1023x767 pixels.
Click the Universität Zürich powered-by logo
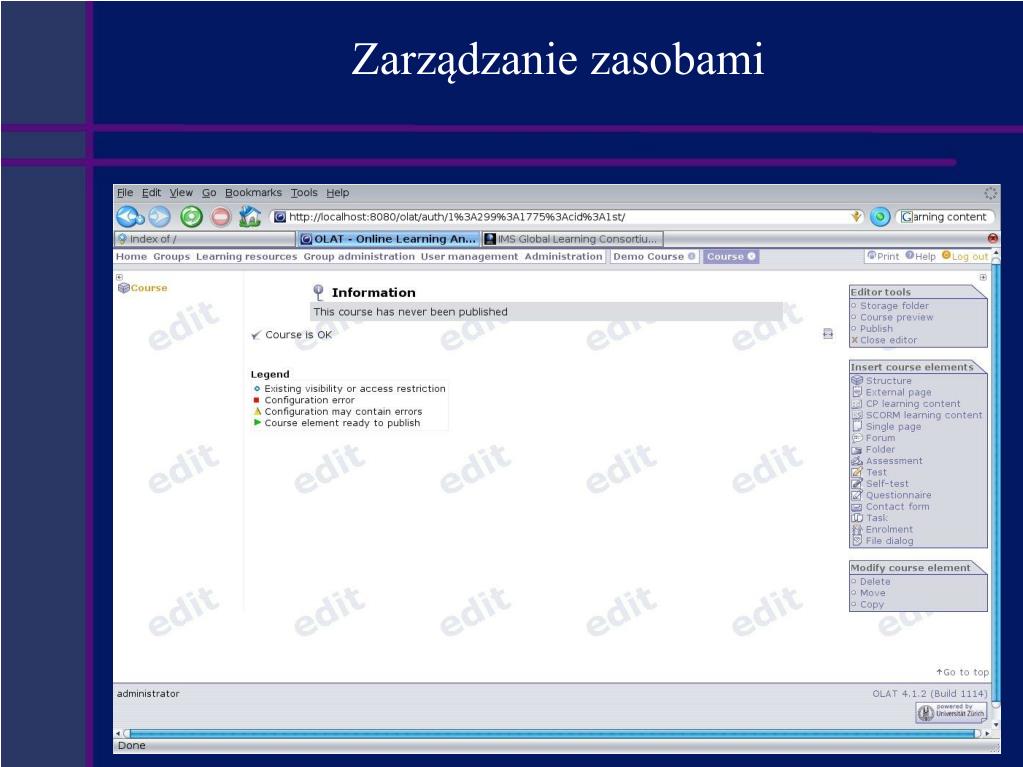click(951, 712)
